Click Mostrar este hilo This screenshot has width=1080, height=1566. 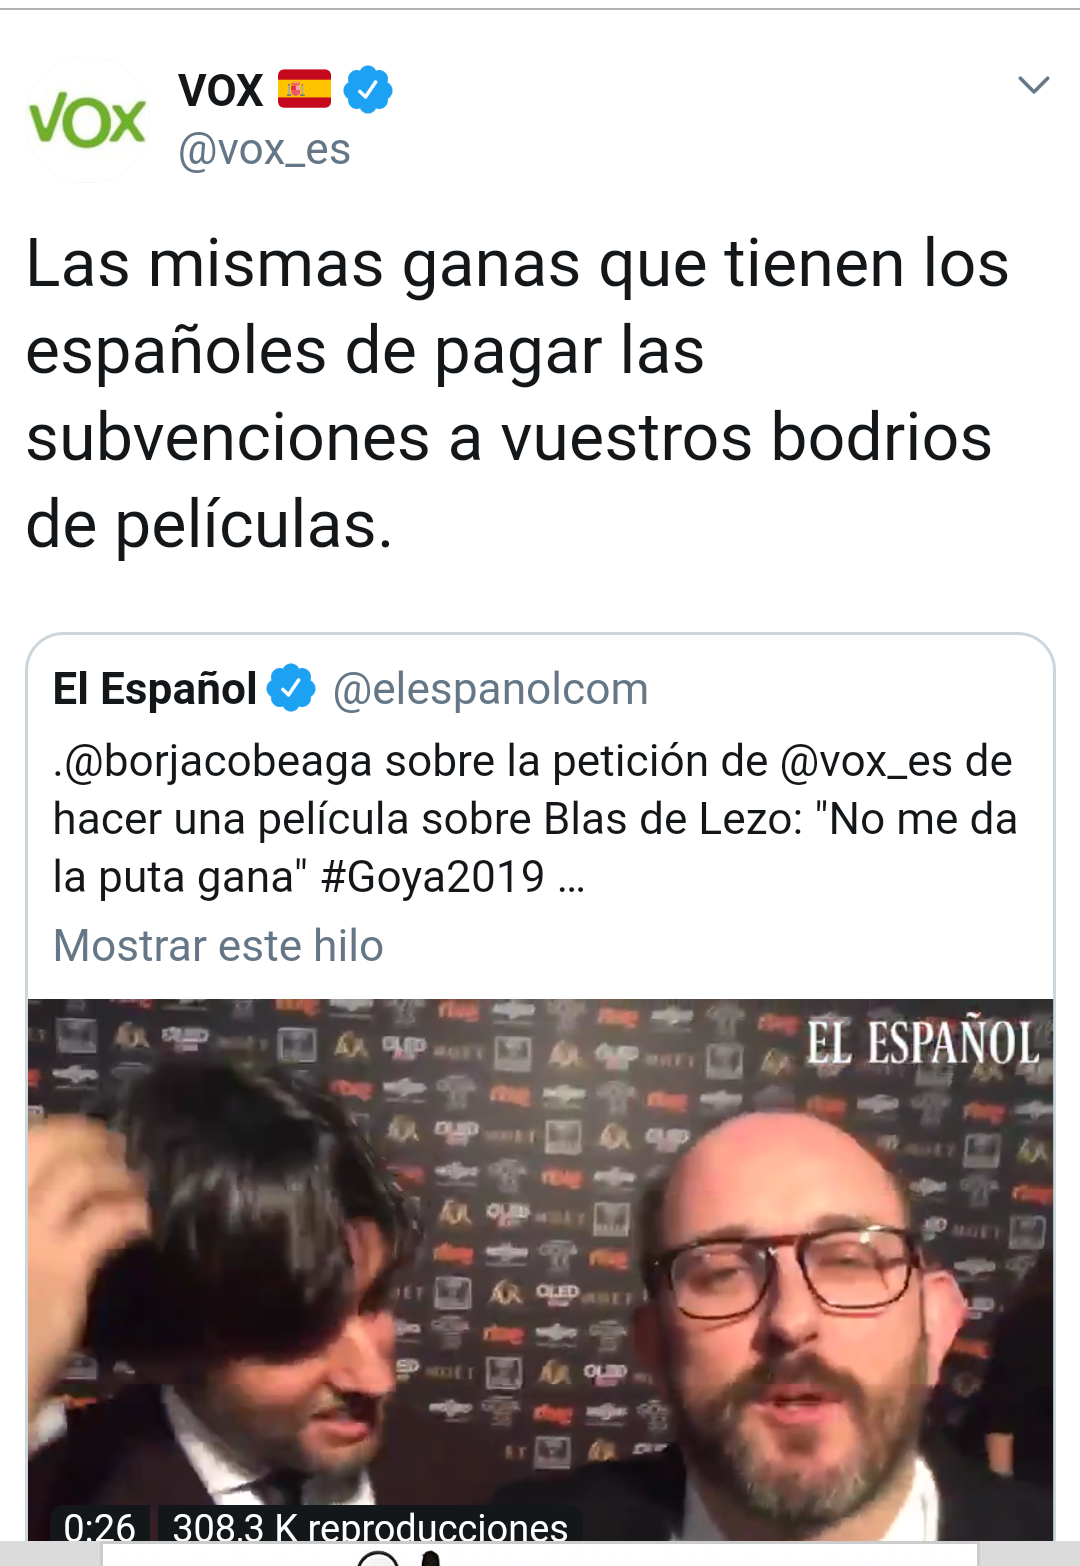218,945
